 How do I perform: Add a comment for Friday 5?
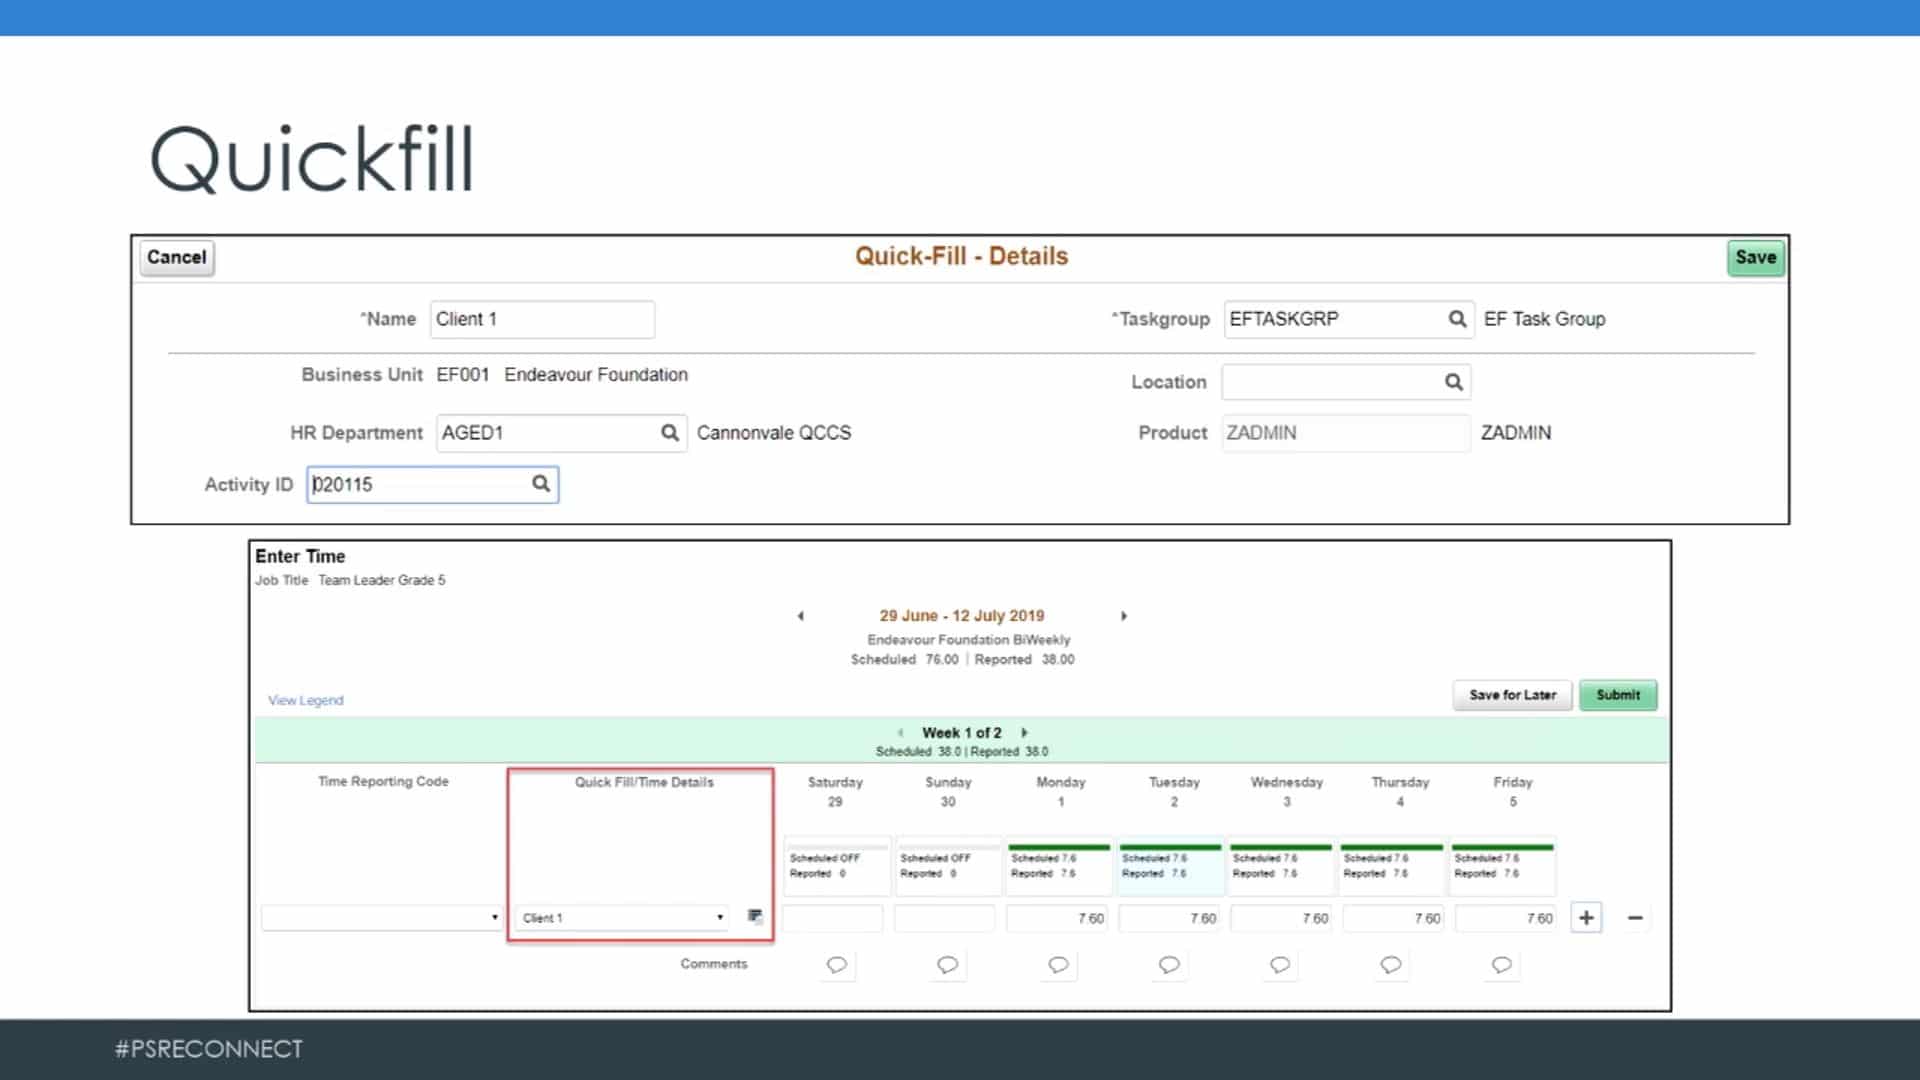(1501, 965)
